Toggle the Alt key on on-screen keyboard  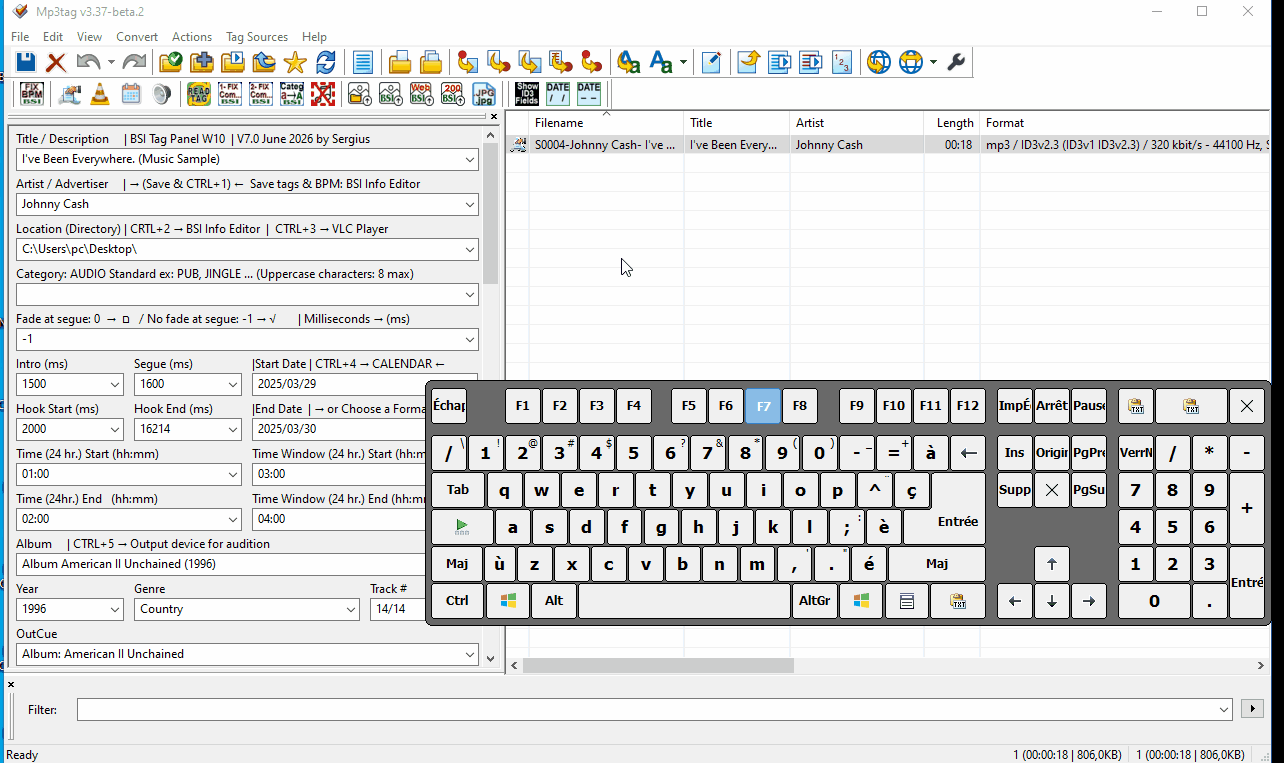554,601
